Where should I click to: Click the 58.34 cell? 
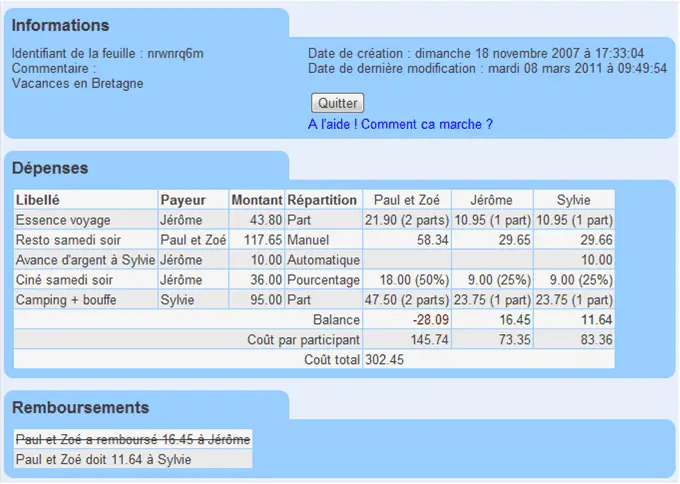click(x=407, y=240)
